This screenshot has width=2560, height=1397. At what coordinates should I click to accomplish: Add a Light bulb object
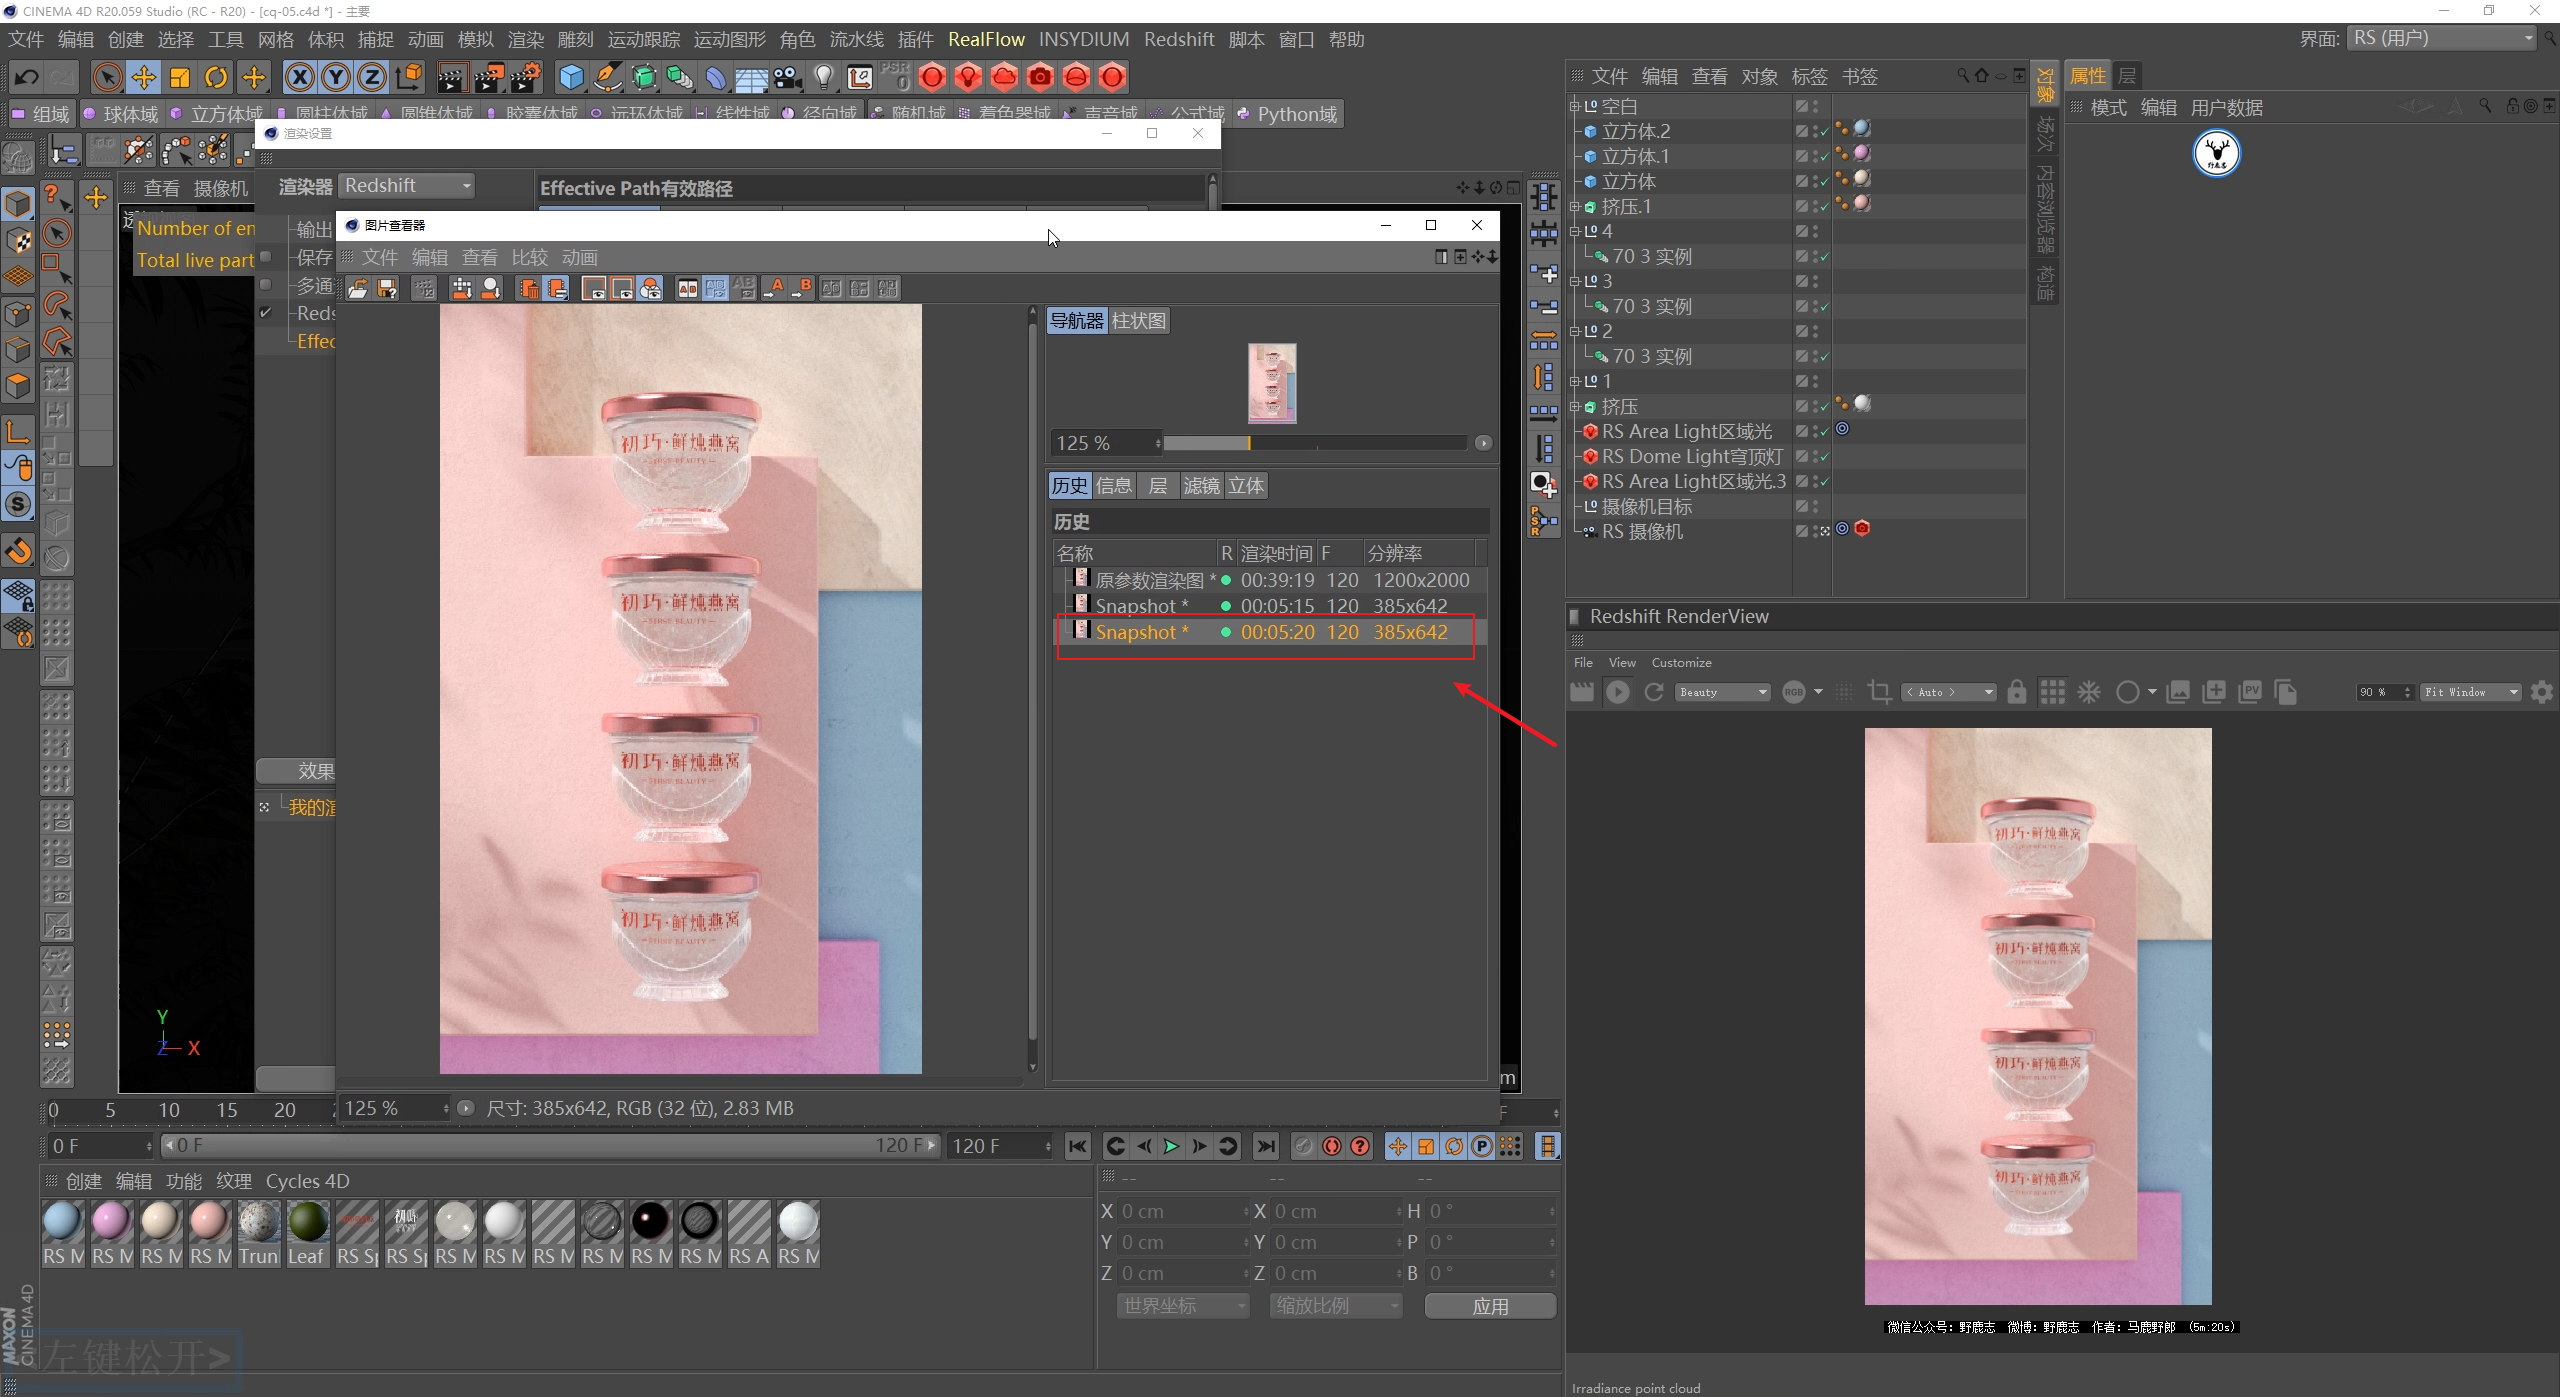pyautogui.click(x=824, y=77)
